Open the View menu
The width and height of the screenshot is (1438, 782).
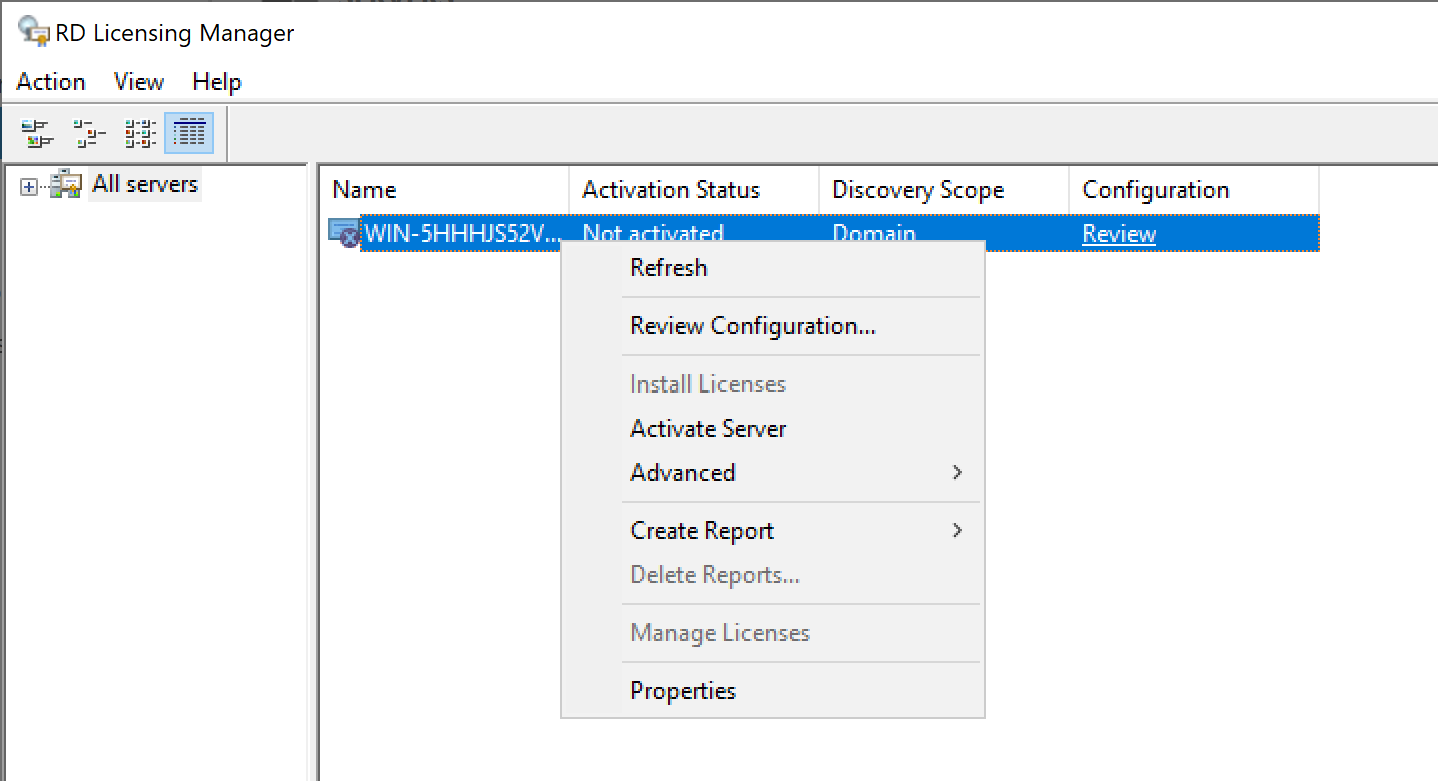(x=139, y=82)
